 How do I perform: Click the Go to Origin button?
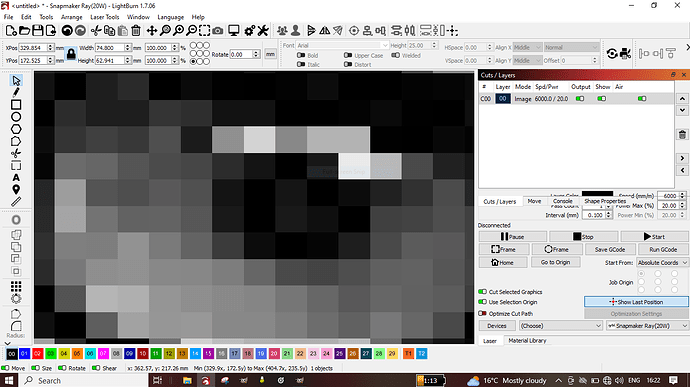[555, 262]
